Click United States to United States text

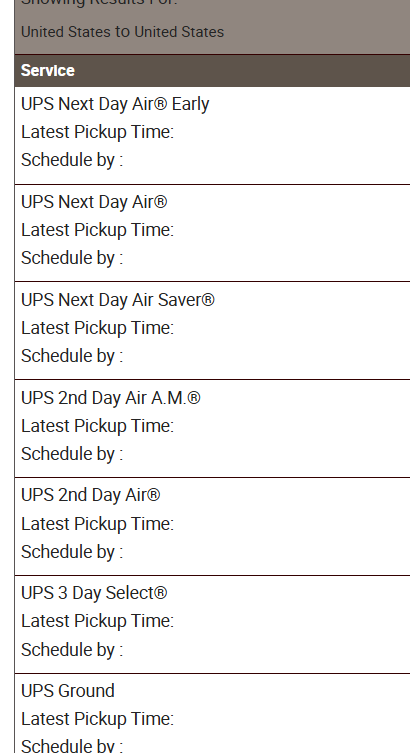pos(122,32)
